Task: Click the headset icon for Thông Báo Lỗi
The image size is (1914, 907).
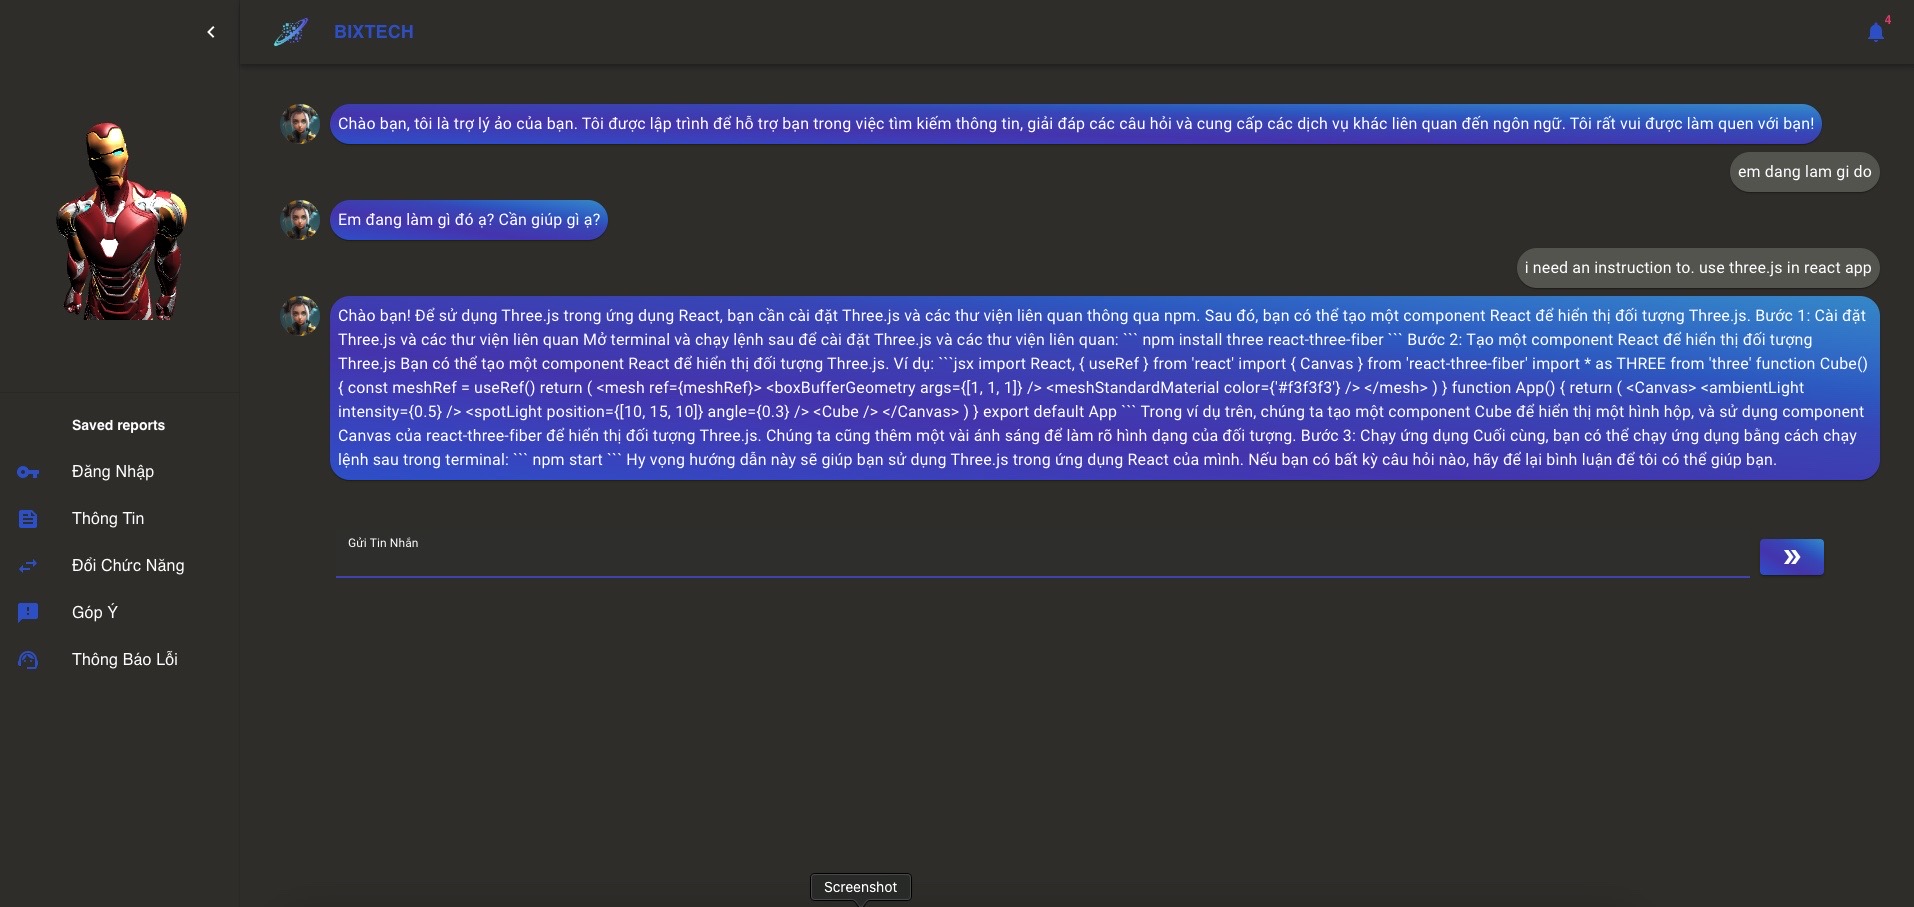Action: (28, 660)
